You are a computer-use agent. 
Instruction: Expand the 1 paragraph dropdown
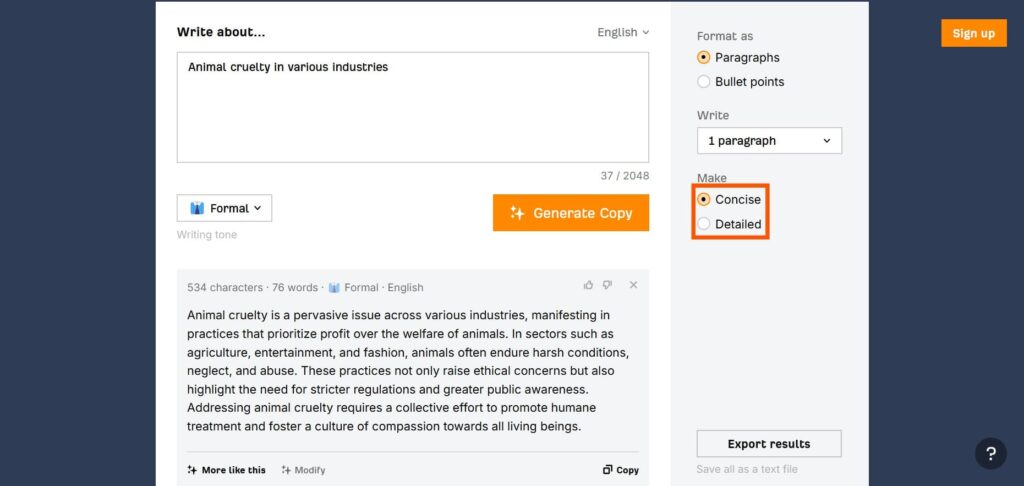click(x=769, y=140)
